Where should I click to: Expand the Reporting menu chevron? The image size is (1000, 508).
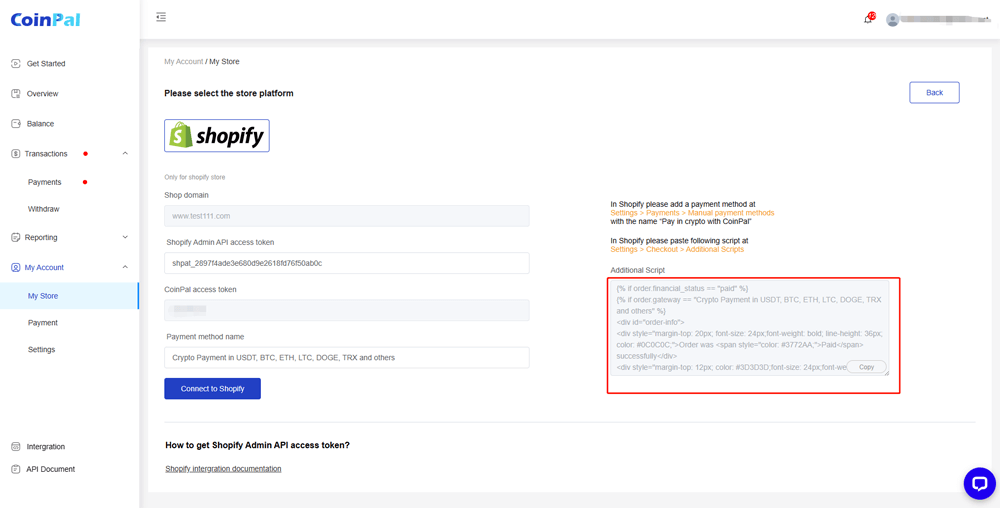click(x=125, y=237)
